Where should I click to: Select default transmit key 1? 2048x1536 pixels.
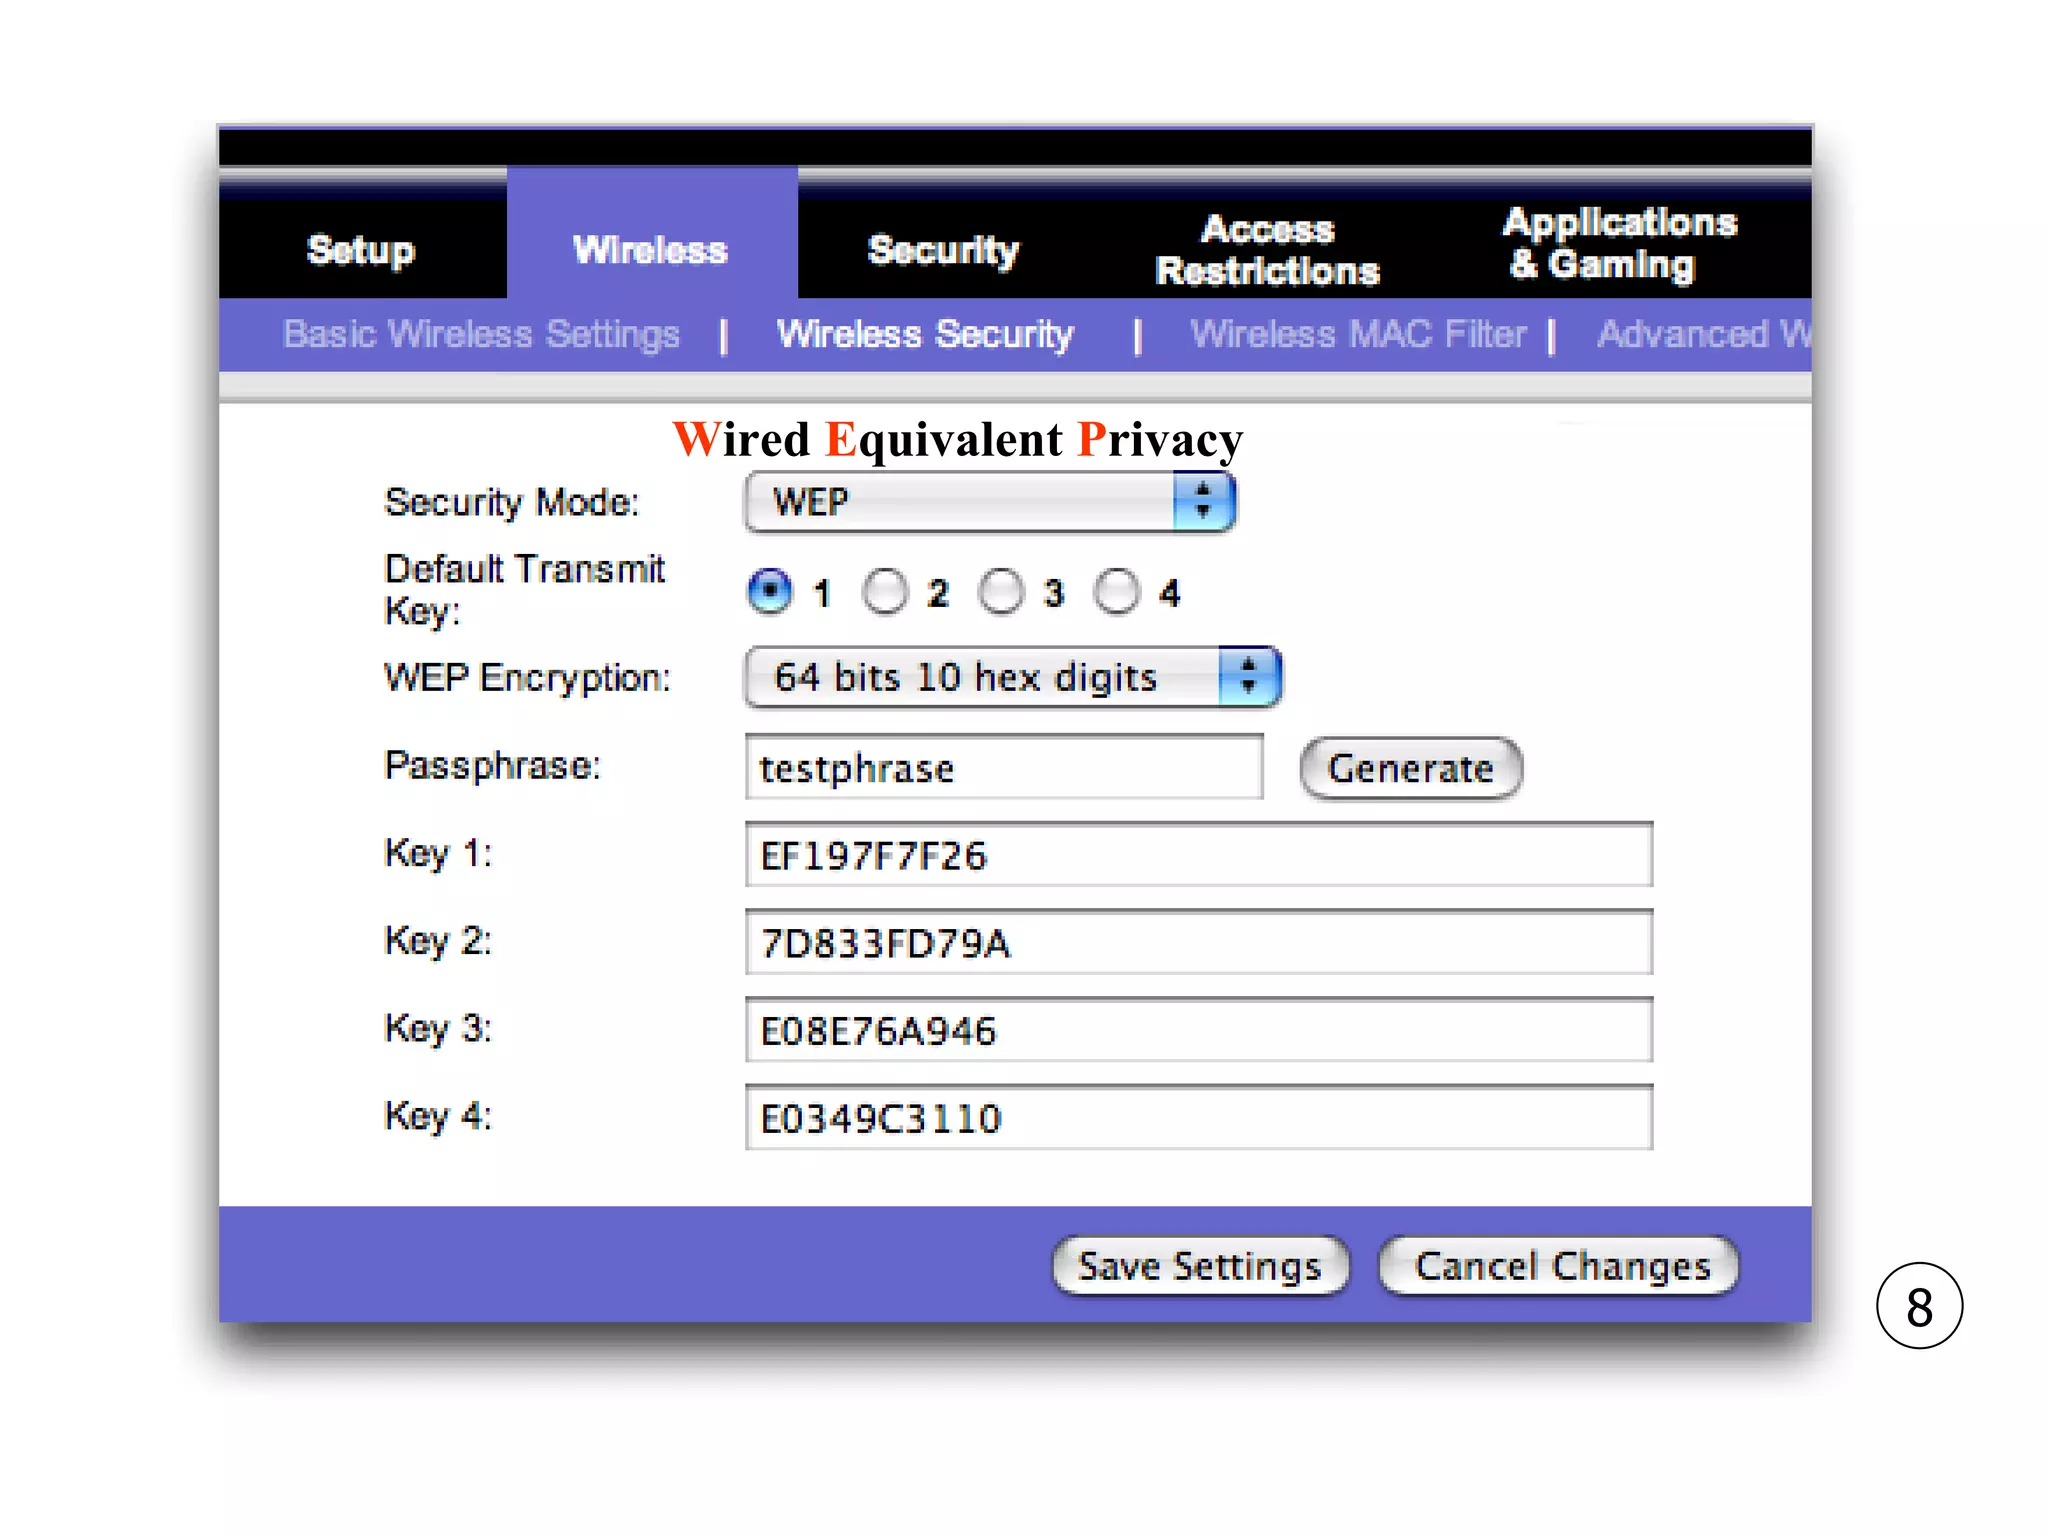[x=770, y=592]
